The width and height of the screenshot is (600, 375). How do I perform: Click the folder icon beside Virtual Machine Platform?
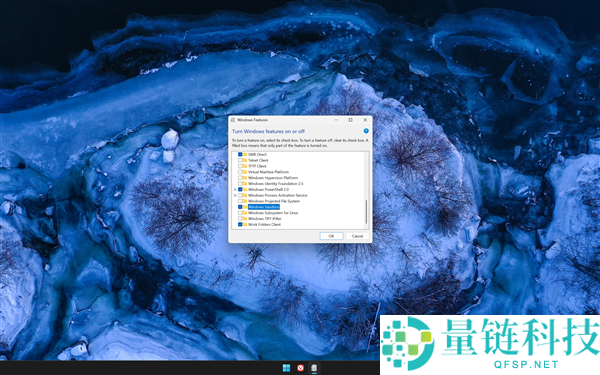click(245, 172)
